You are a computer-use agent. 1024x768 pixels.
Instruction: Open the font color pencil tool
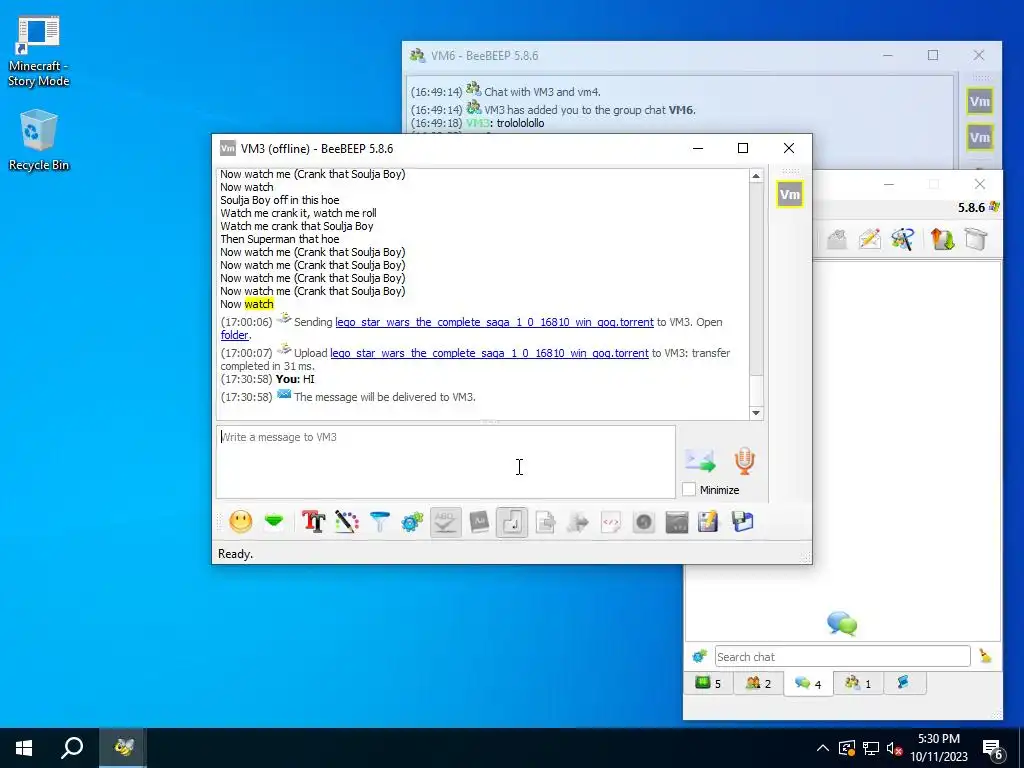(347, 522)
